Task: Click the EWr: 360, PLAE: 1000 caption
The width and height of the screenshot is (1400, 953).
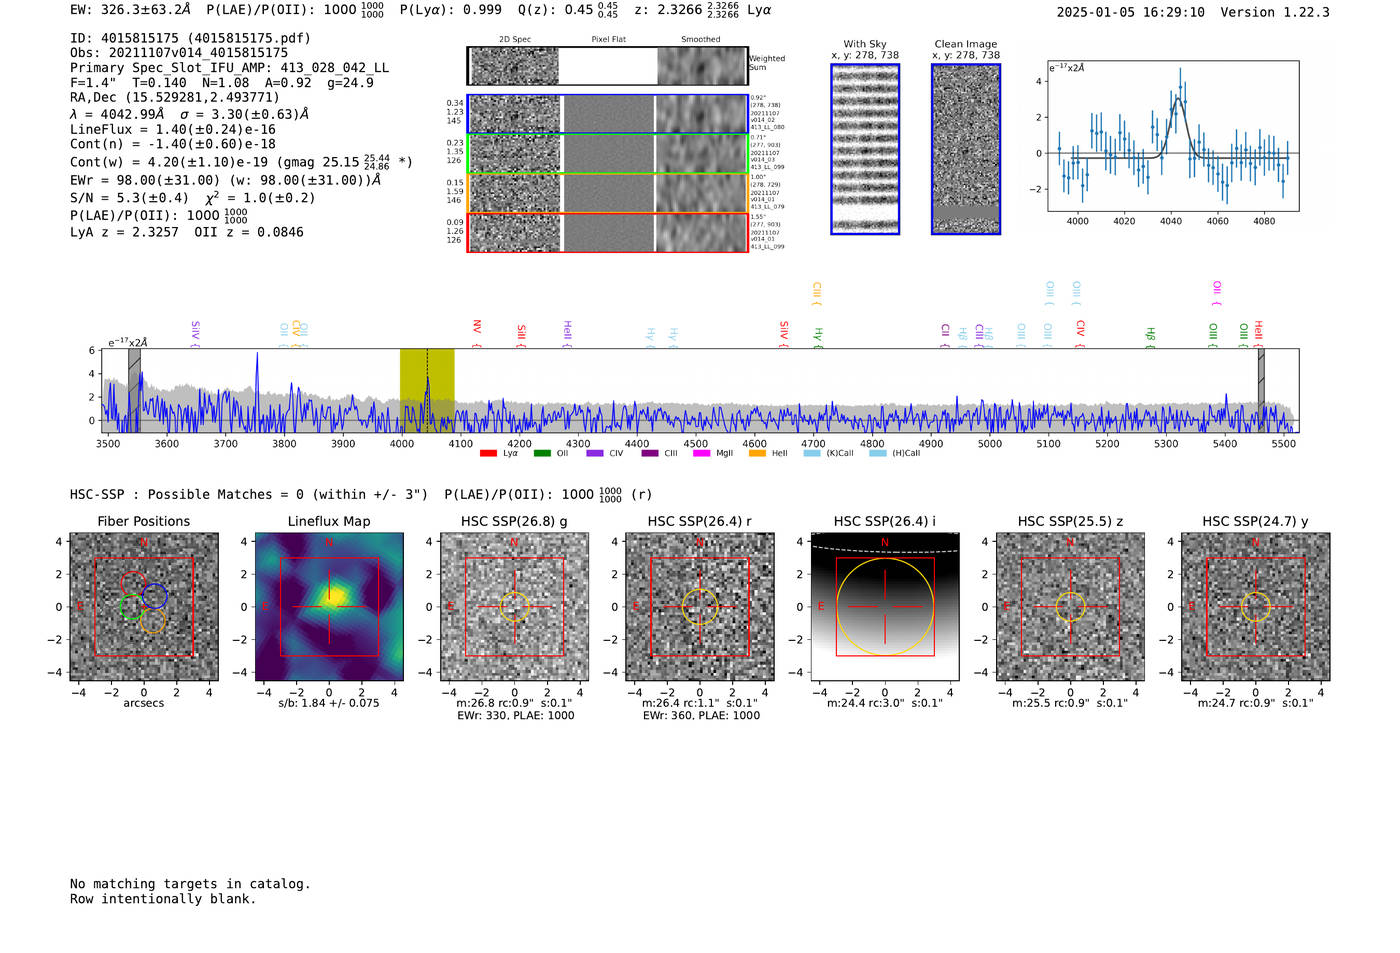Action: pyautogui.click(x=701, y=716)
